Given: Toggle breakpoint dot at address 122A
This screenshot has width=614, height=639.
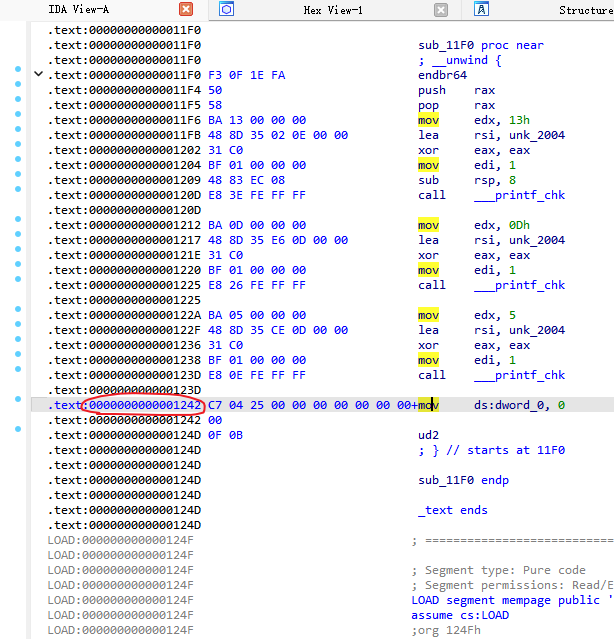Looking at the screenshot, I should click(18, 309).
